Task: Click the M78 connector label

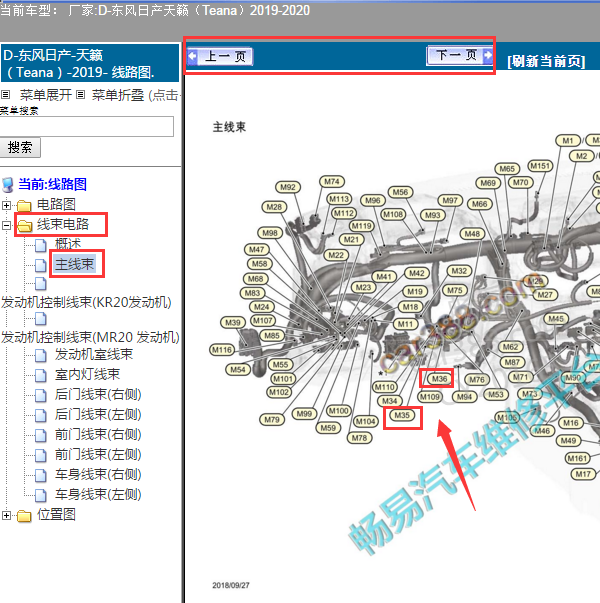Action: 359,438
